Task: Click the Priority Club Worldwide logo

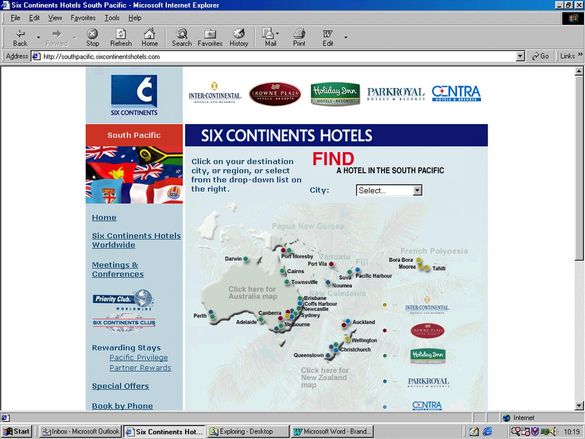Action: pos(123,300)
